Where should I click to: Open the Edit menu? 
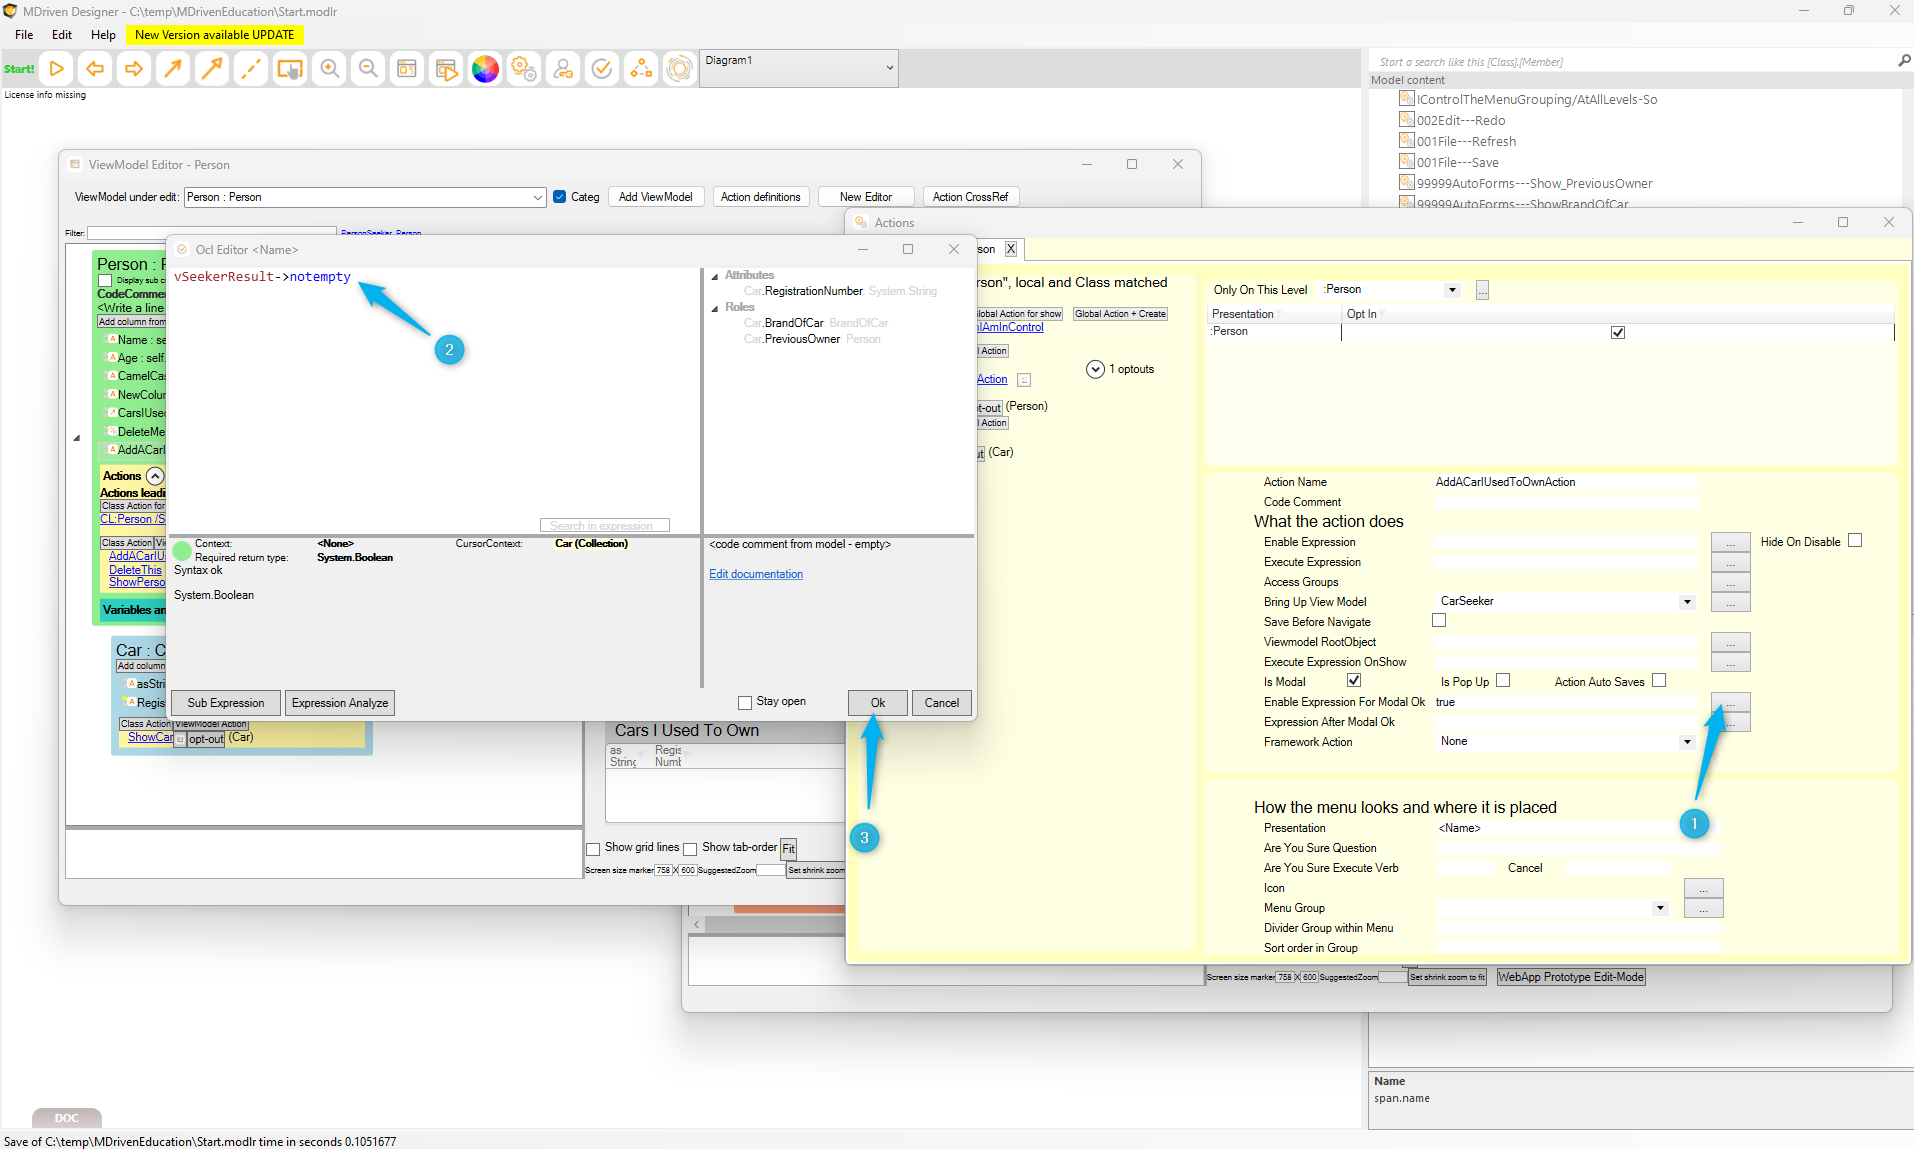[x=62, y=34]
